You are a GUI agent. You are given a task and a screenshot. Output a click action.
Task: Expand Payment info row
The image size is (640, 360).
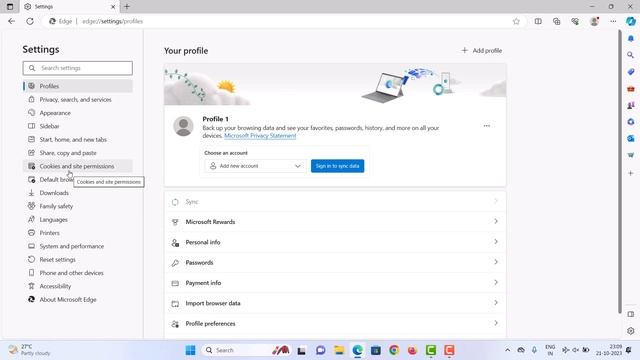(335, 283)
